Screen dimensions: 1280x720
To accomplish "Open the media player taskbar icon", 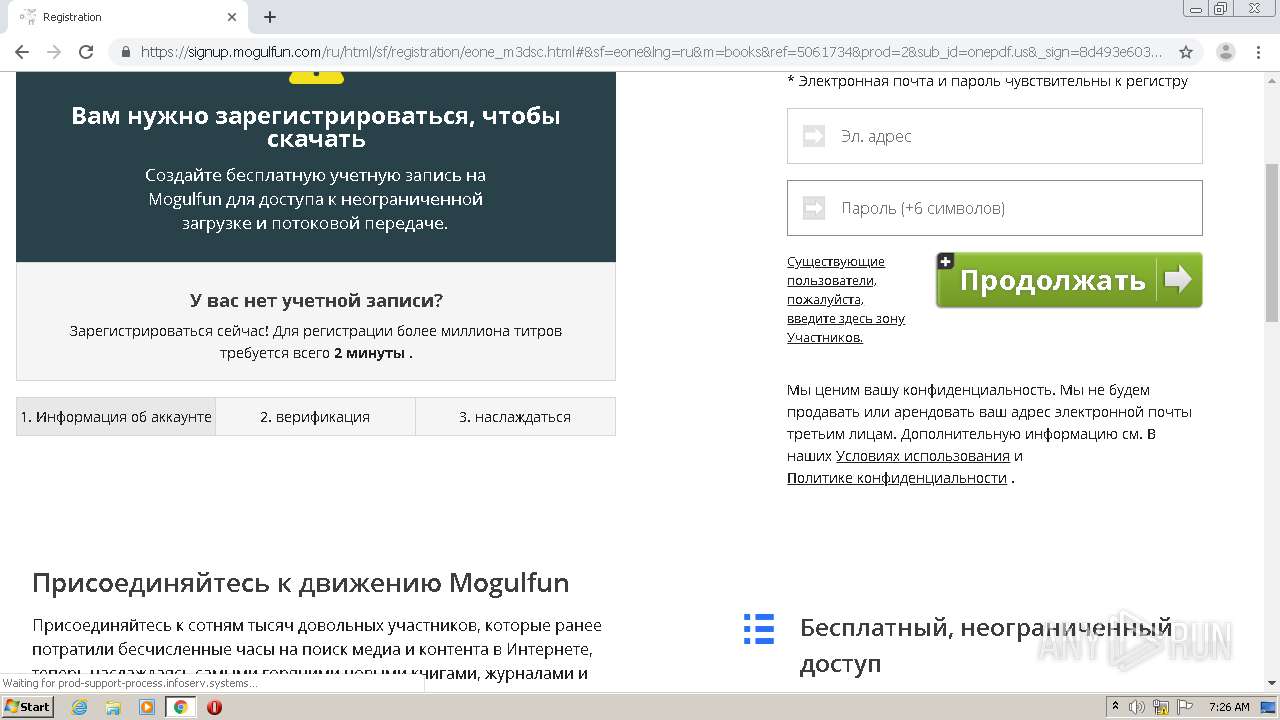I will click(x=147, y=707).
